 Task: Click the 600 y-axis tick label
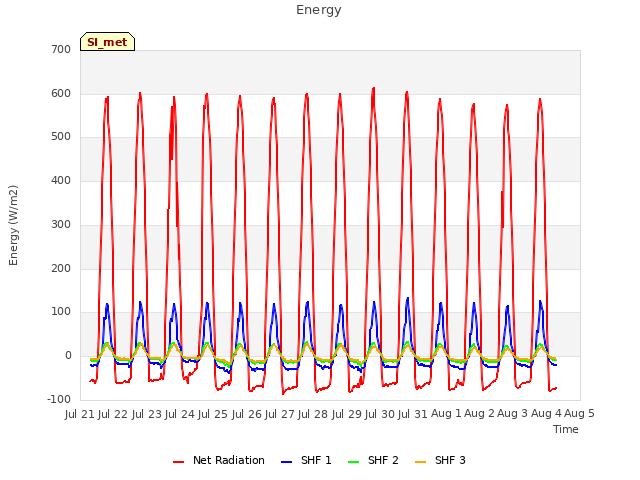pos(61,93)
